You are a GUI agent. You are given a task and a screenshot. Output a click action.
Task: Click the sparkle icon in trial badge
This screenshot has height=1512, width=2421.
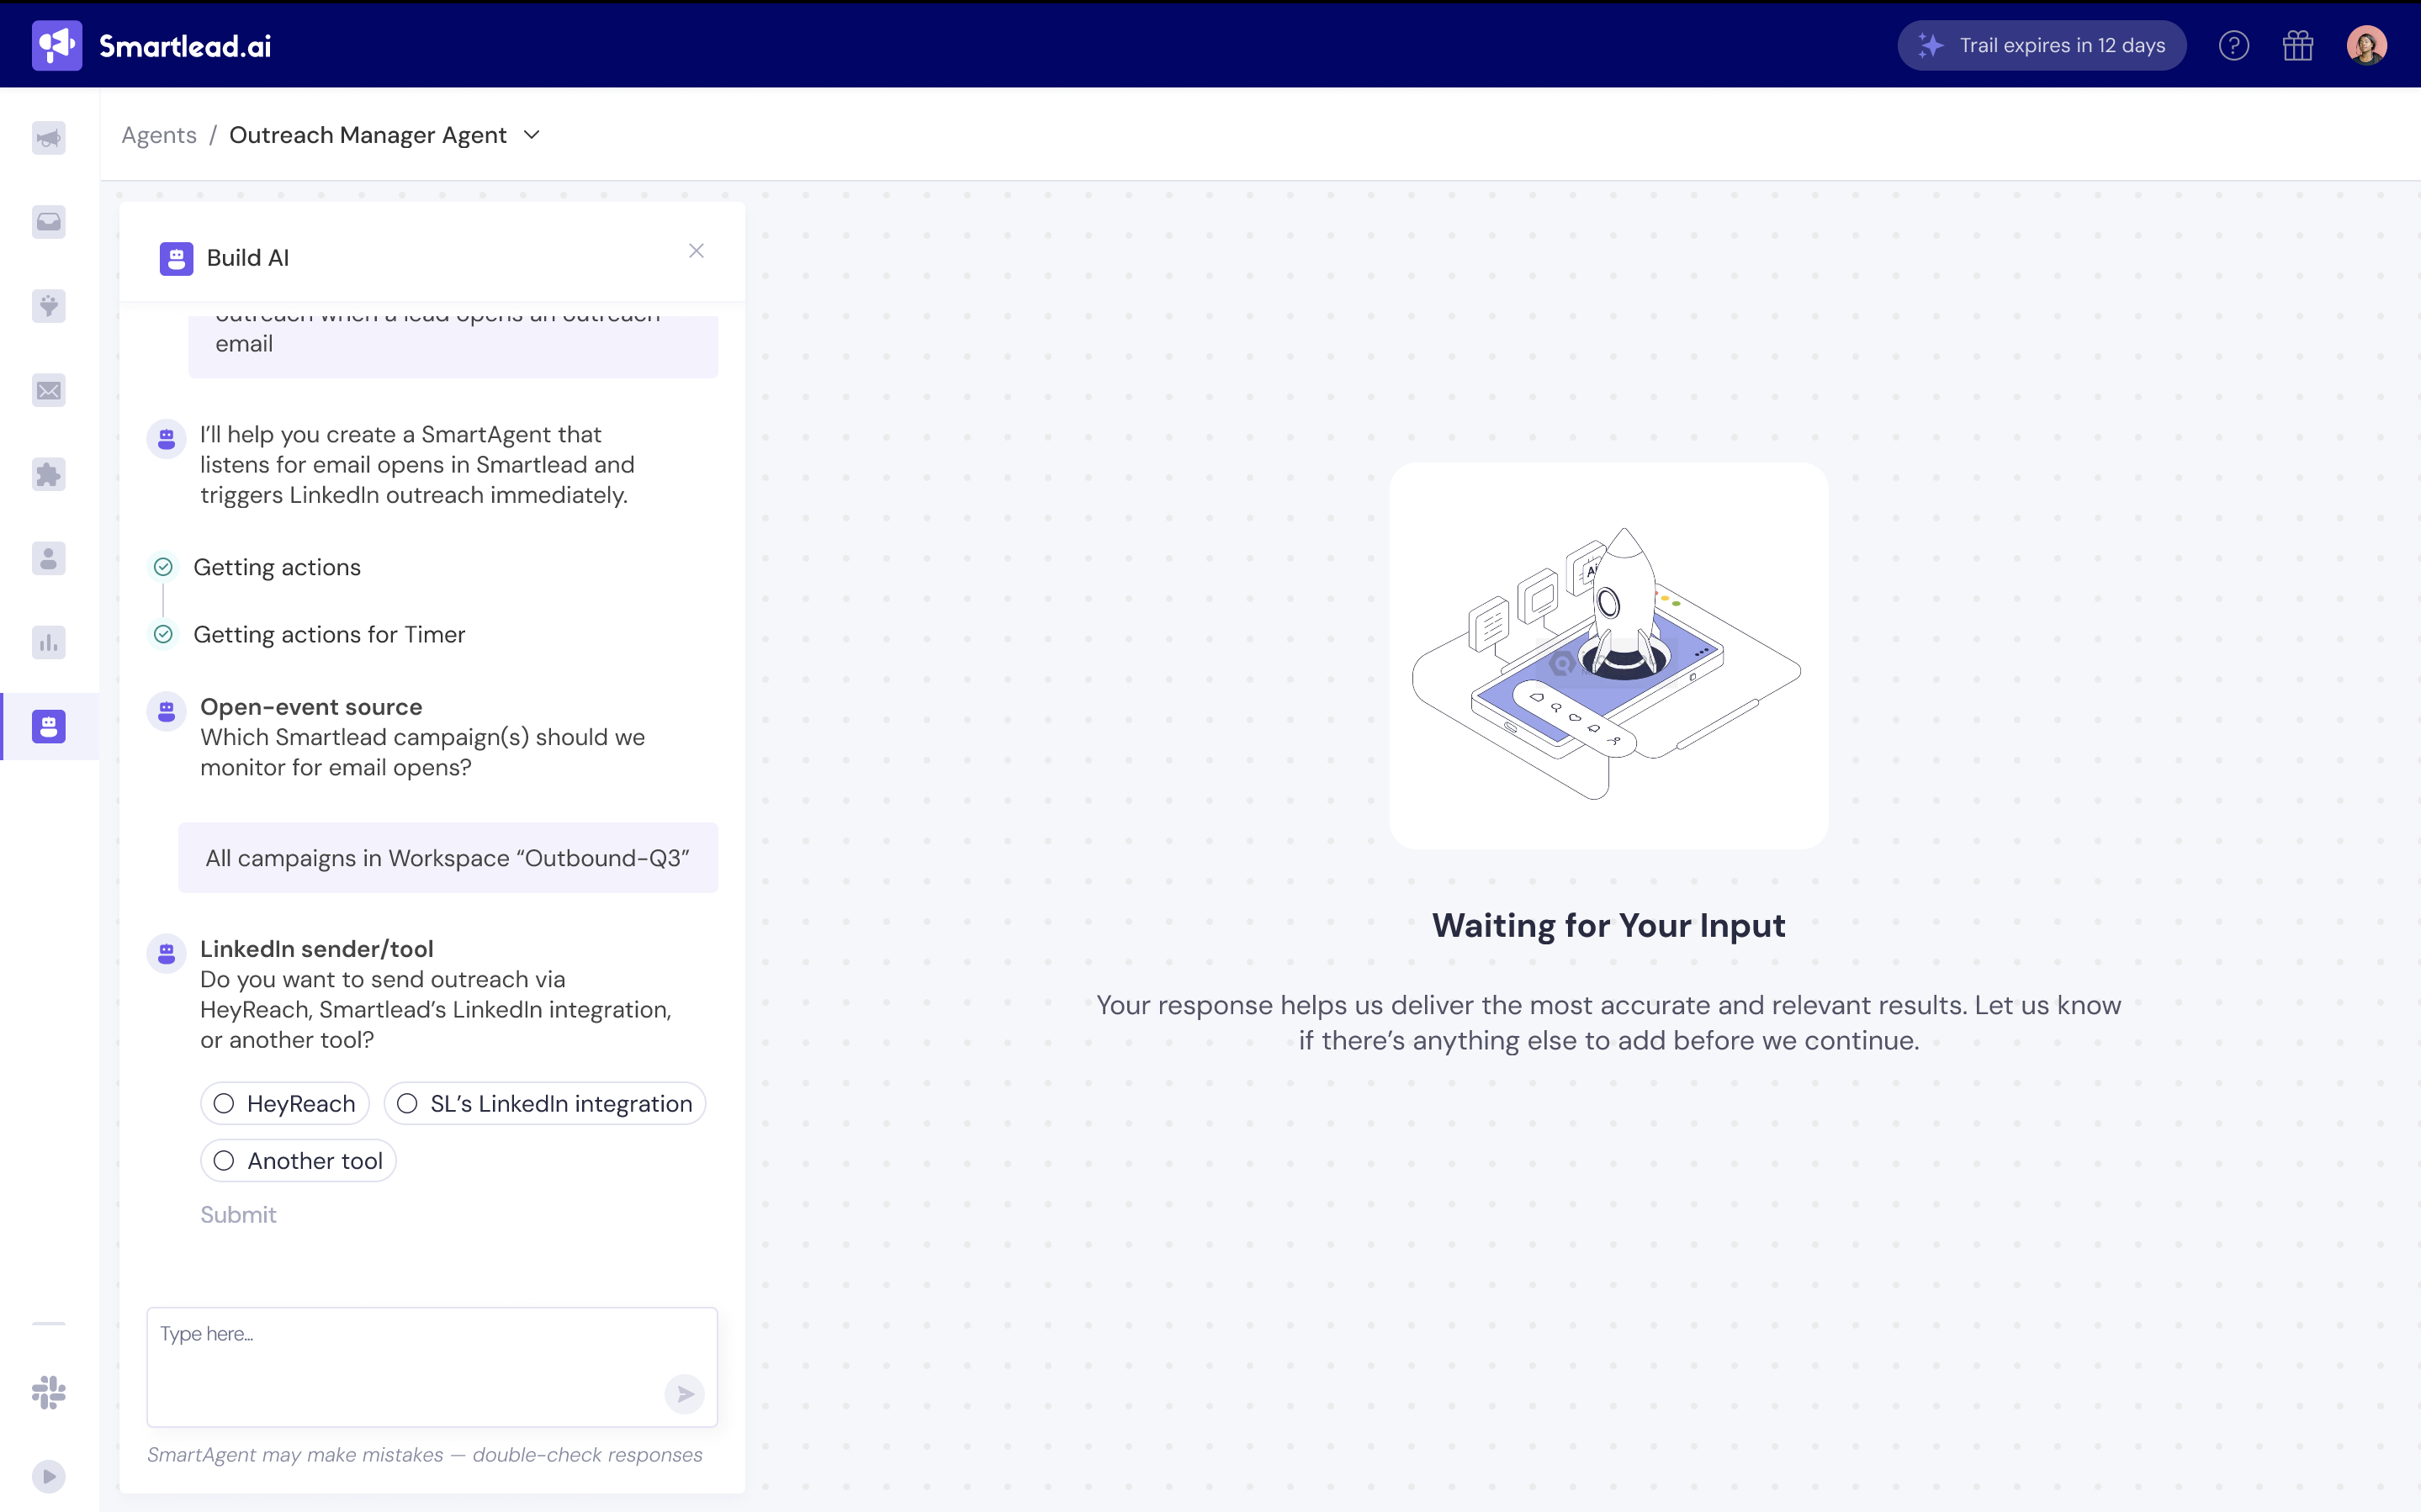(1931, 46)
